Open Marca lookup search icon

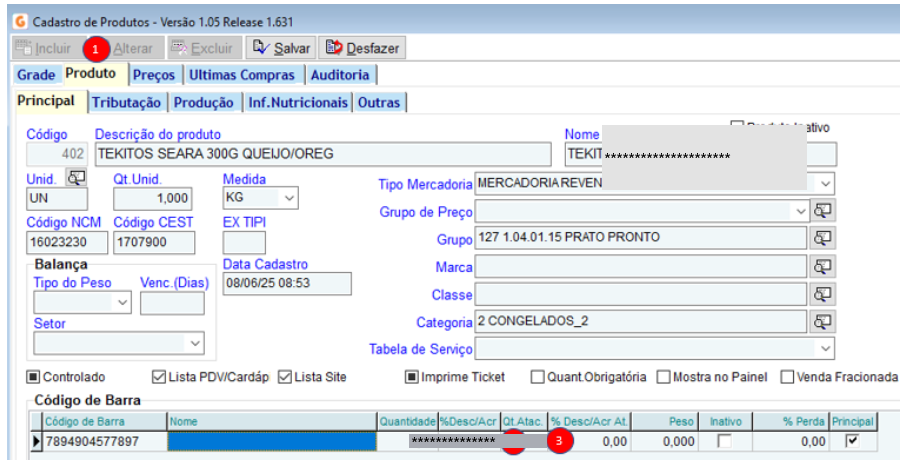pos(823,266)
